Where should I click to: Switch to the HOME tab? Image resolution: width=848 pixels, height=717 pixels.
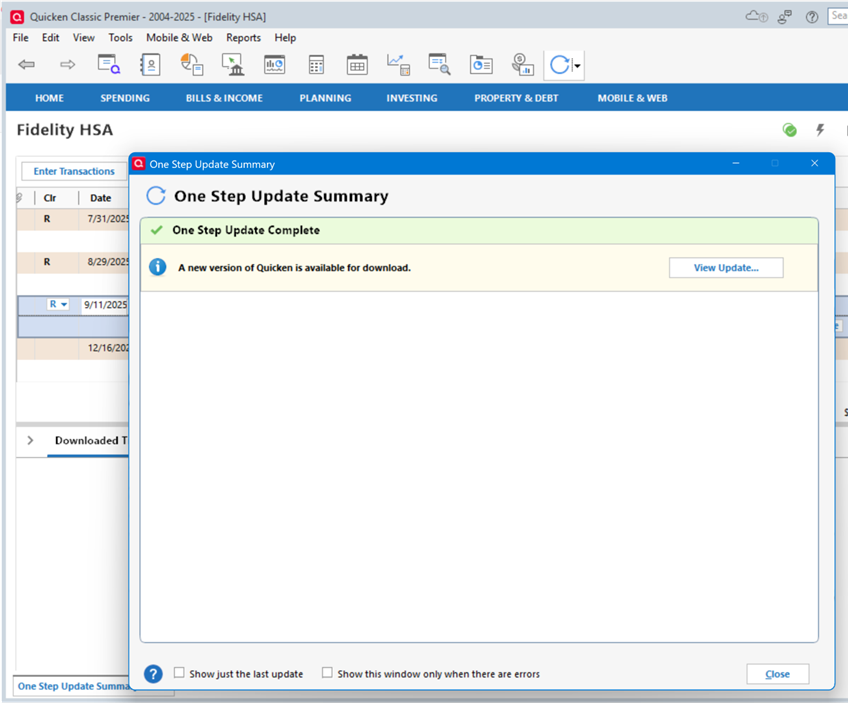coord(49,98)
